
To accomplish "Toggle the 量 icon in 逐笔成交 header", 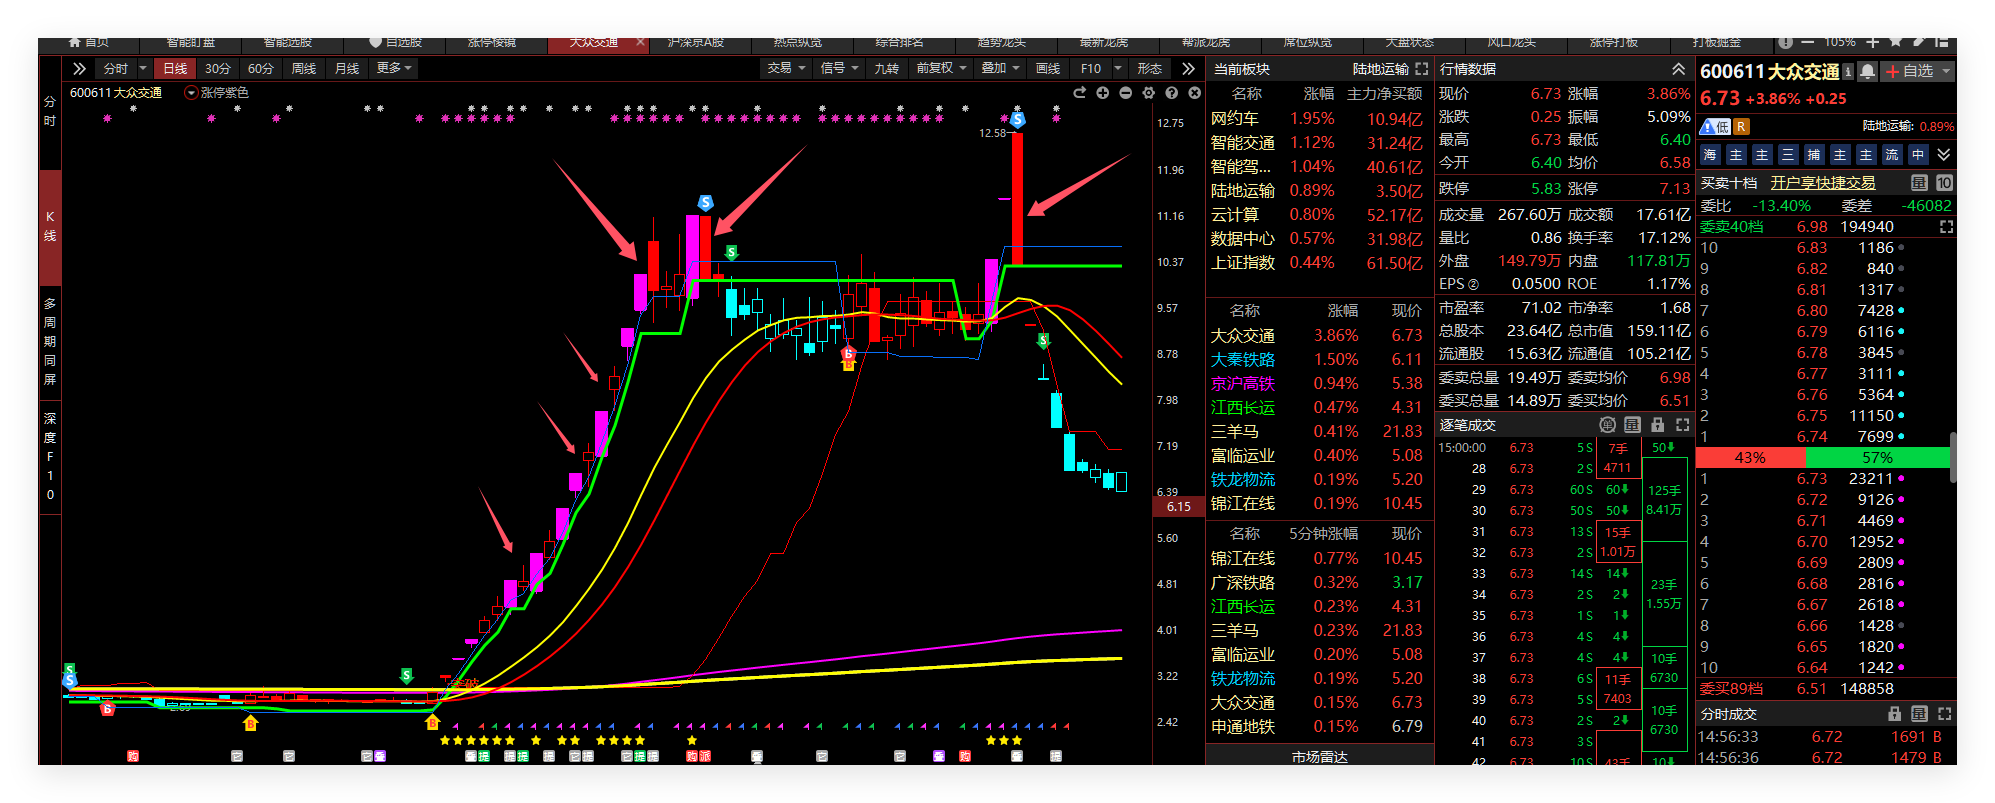I will point(1632,425).
